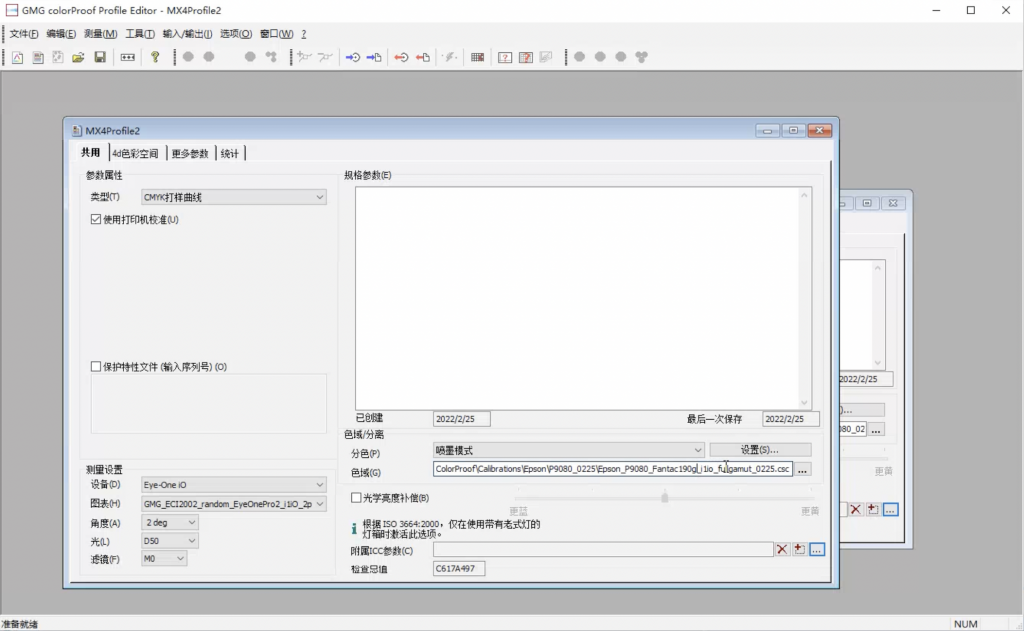1024x631 pixels.
Task: Expand the 设备 Eye-One iO dropdown
Action: click(234, 485)
